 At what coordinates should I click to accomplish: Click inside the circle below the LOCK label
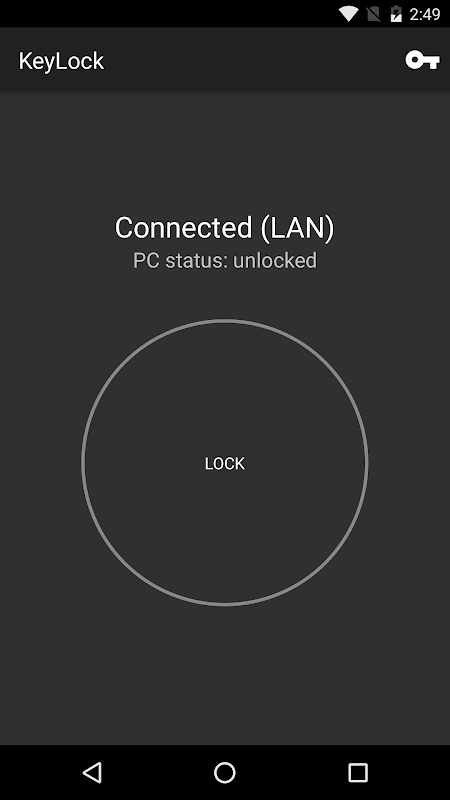(224, 536)
